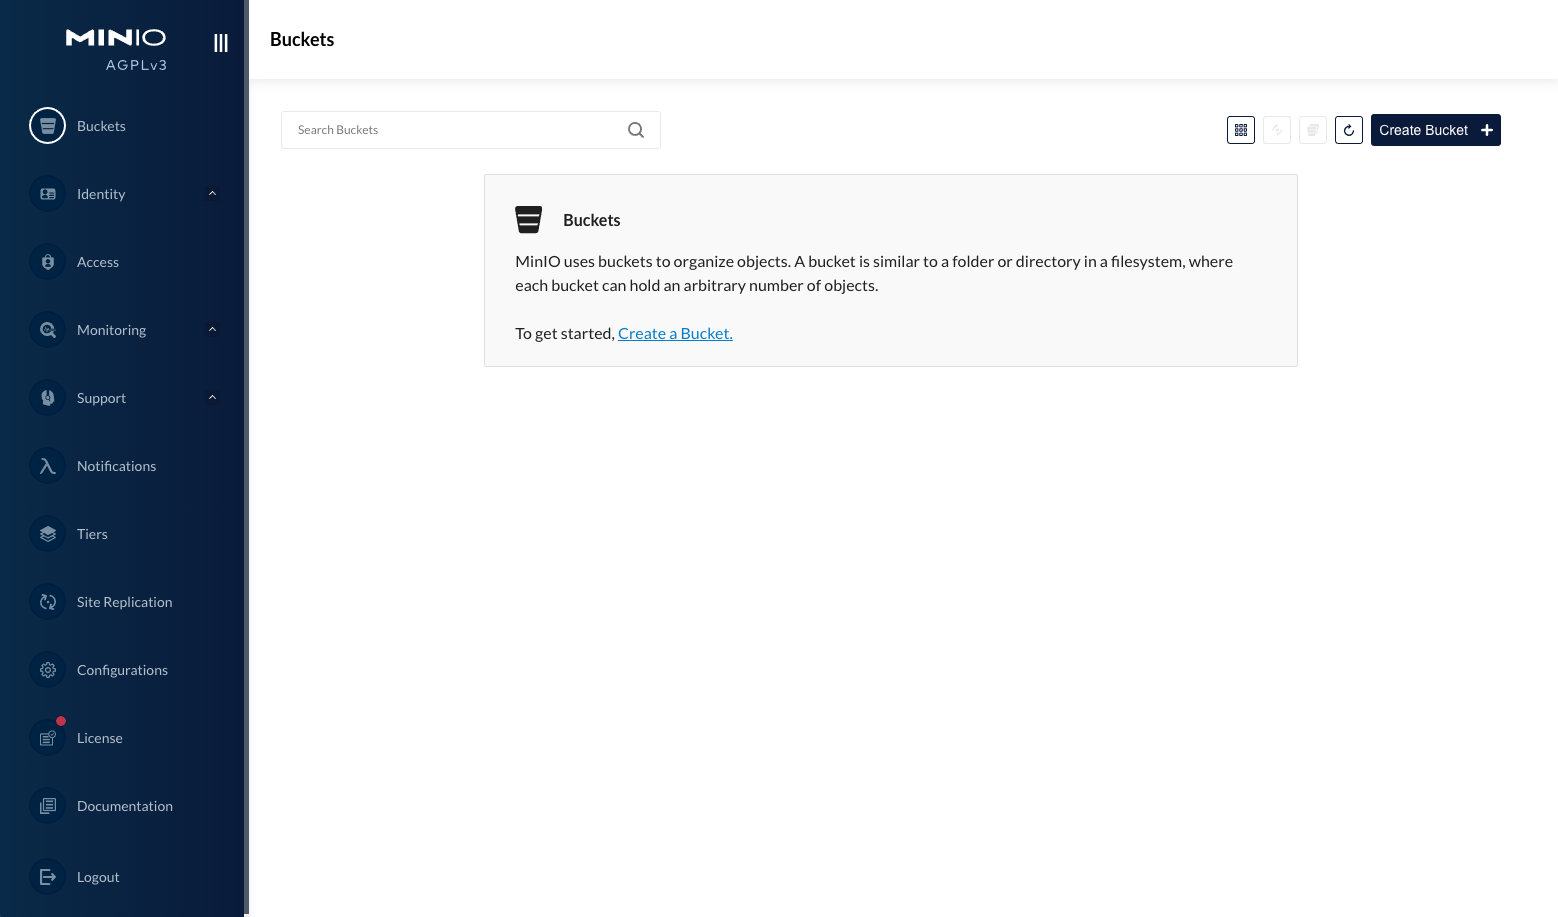Select Site Replication from the sidebar menu
1558x917 pixels.
[x=124, y=601]
